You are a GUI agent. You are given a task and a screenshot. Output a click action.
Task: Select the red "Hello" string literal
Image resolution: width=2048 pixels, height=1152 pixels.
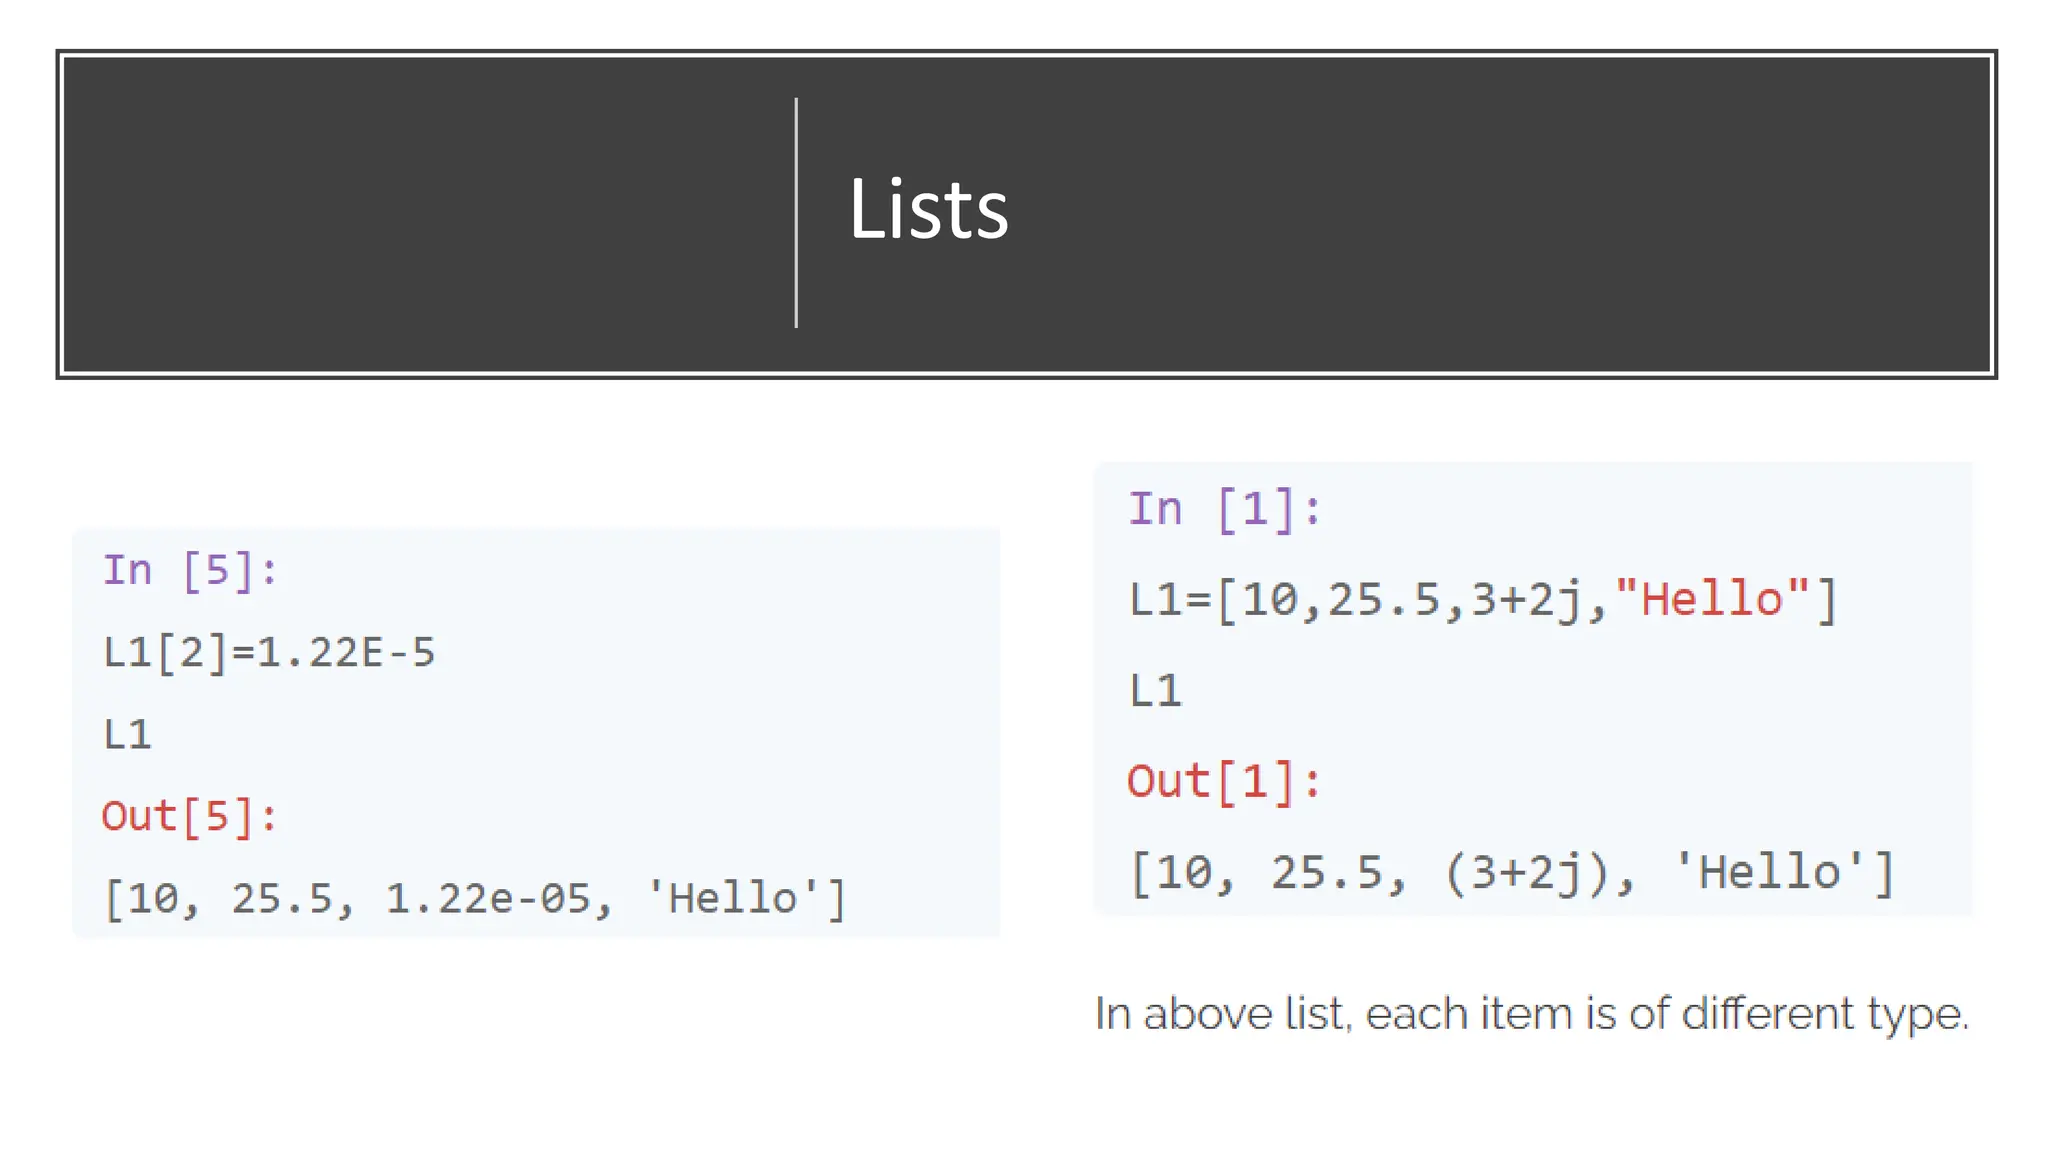(x=1712, y=599)
